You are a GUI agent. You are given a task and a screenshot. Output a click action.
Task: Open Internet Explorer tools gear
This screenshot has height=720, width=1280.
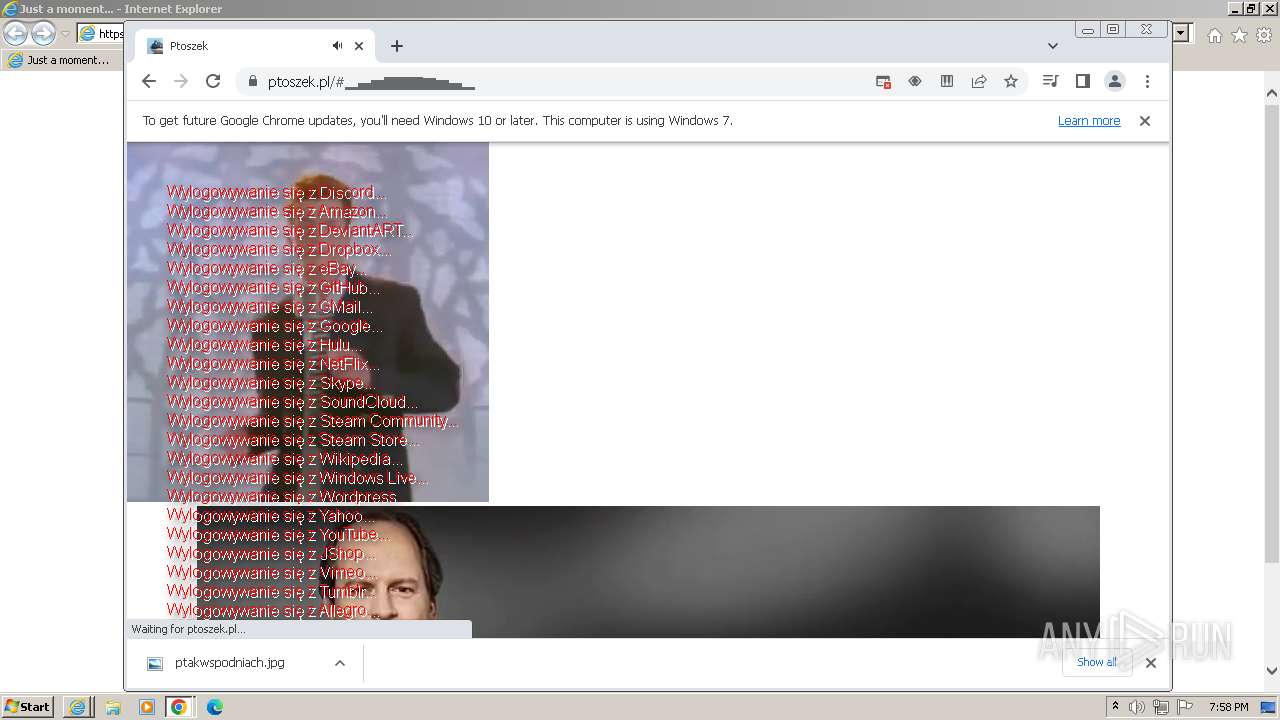point(1264,35)
